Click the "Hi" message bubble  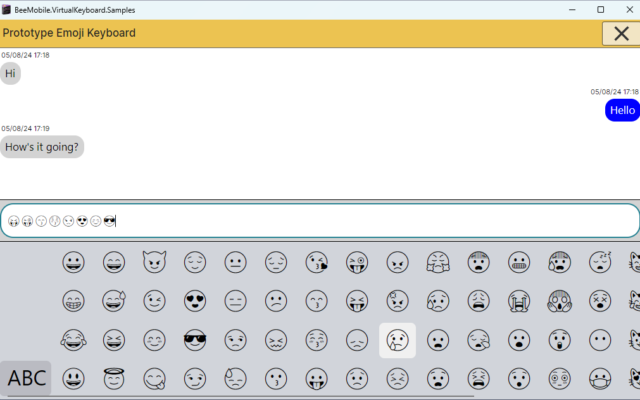[x=10, y=73]
